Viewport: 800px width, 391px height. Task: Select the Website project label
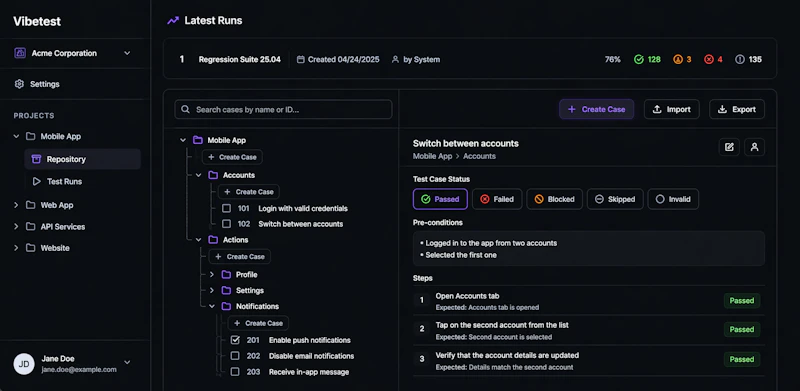pos(55,248)
